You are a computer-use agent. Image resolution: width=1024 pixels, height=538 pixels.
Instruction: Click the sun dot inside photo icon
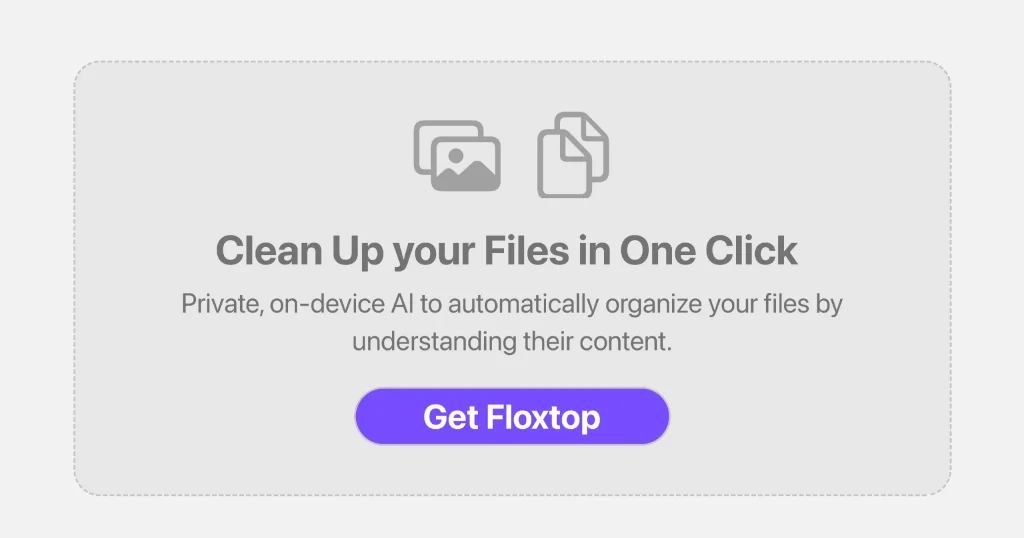coord(456,155)
